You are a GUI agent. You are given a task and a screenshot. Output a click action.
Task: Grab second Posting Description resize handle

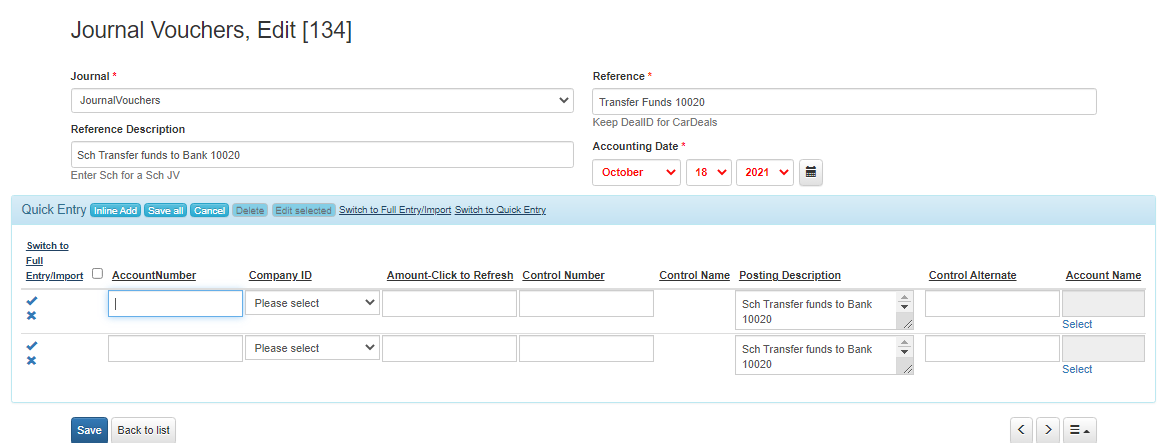tap(908, 369)
